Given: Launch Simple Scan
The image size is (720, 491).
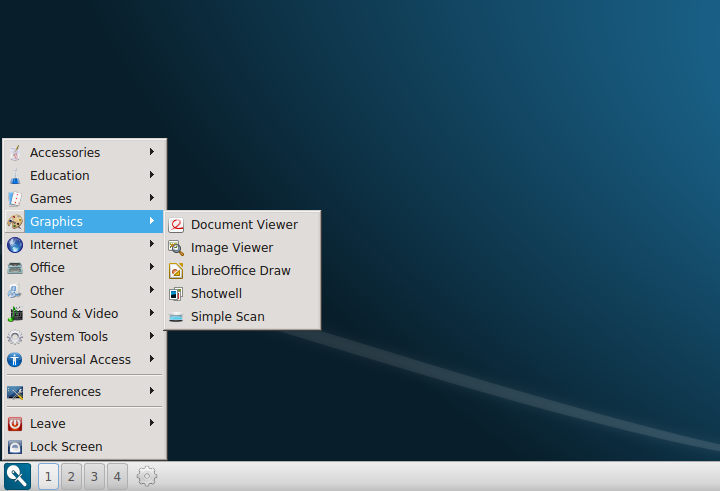Looking at the screenshot, I should pyautogui.click(x=242, y=316).
